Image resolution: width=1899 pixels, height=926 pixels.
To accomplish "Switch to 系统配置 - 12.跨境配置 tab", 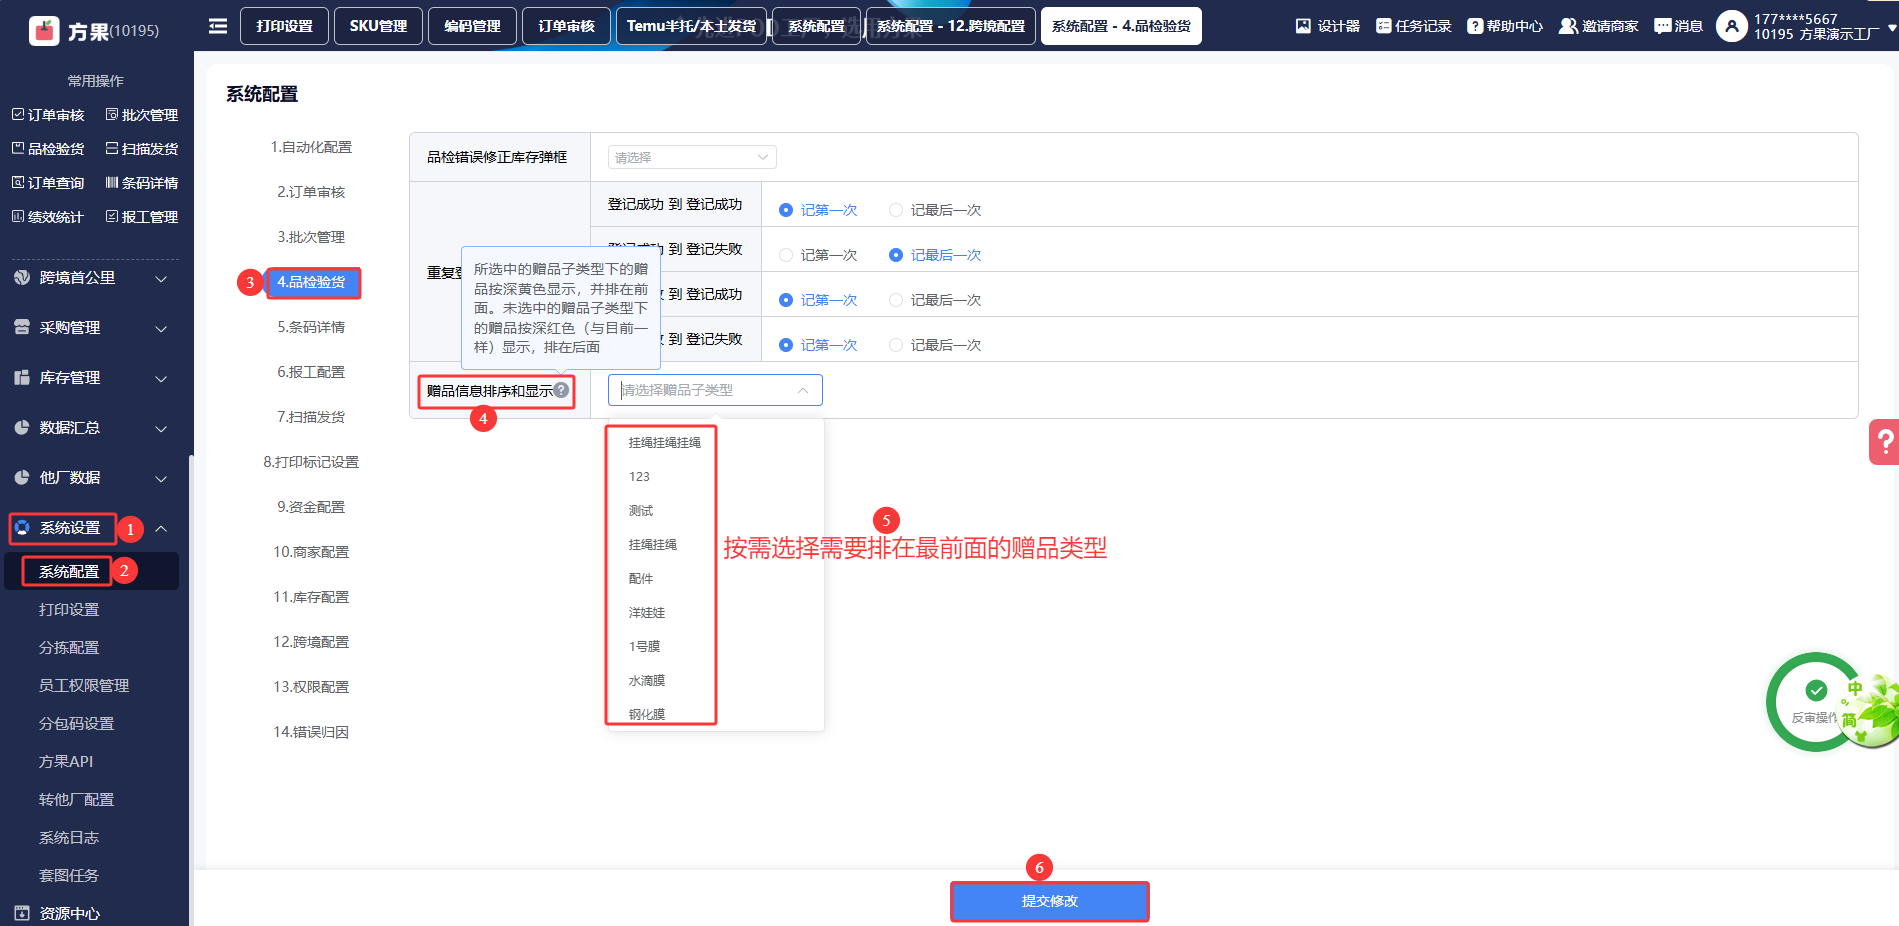I will point(950,26).
